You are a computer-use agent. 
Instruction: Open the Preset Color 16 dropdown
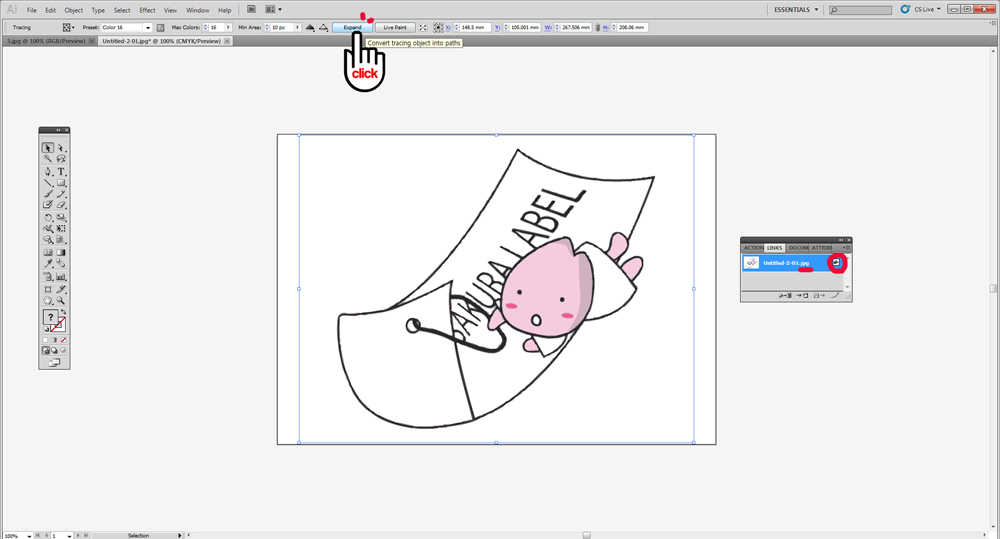[148, 27]
